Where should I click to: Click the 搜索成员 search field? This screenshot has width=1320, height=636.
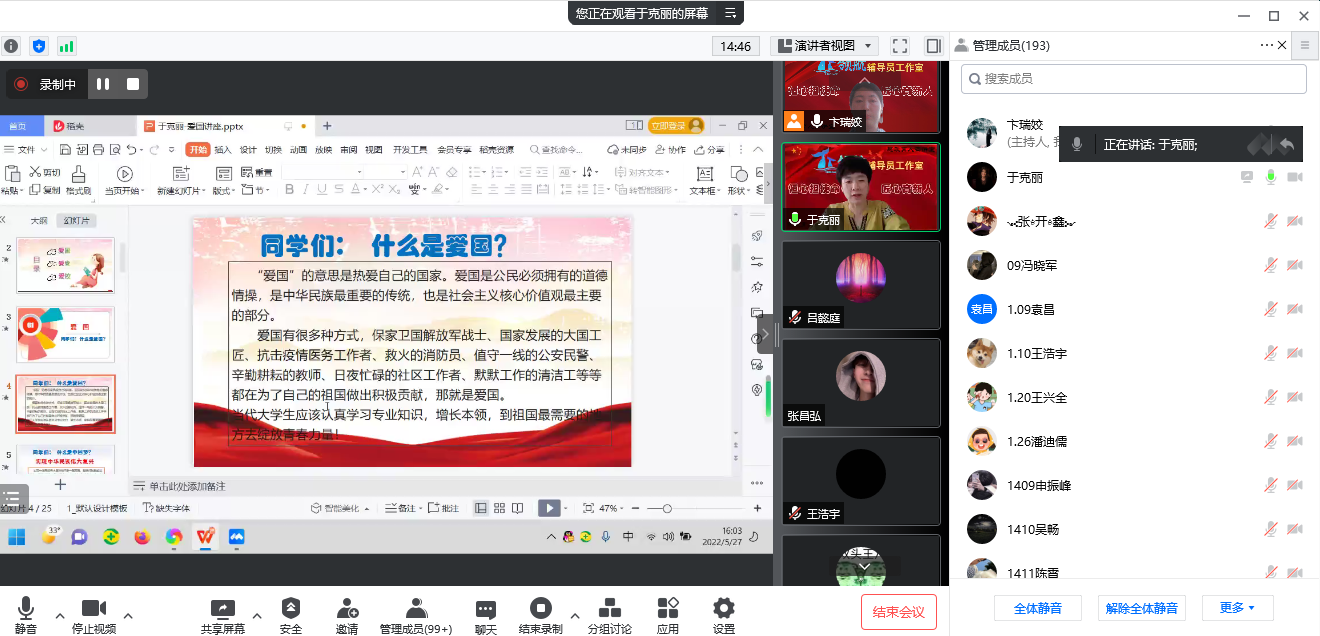[1133, 78]
